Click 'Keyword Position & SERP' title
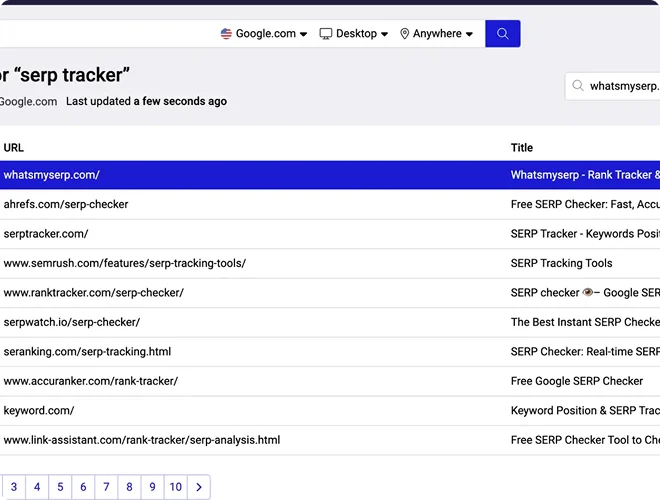Viewport: 660px width, 500px height. point(585,410)
